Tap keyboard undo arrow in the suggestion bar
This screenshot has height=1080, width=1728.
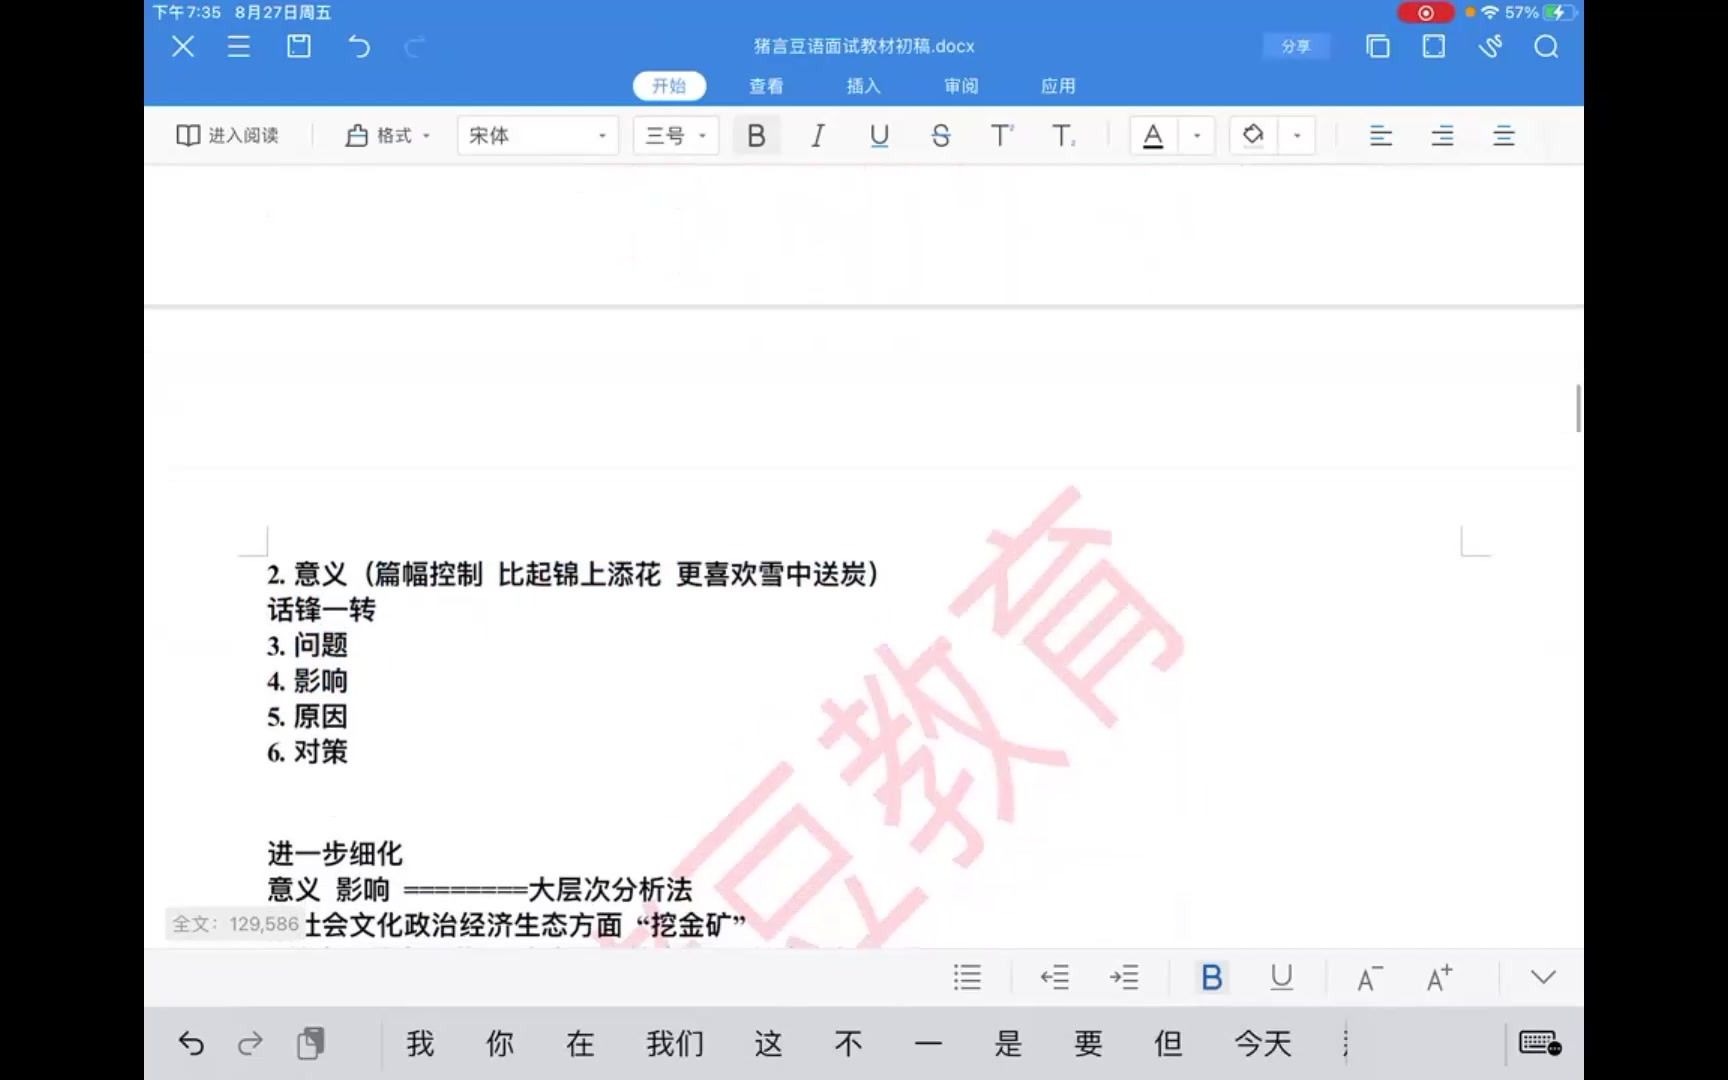191,1044
